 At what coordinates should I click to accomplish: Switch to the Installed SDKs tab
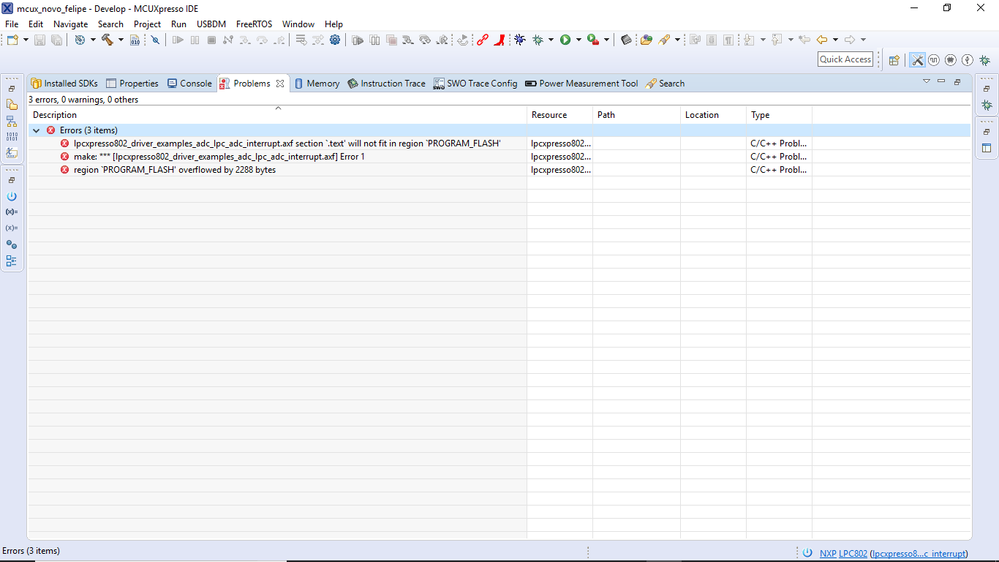64,83
